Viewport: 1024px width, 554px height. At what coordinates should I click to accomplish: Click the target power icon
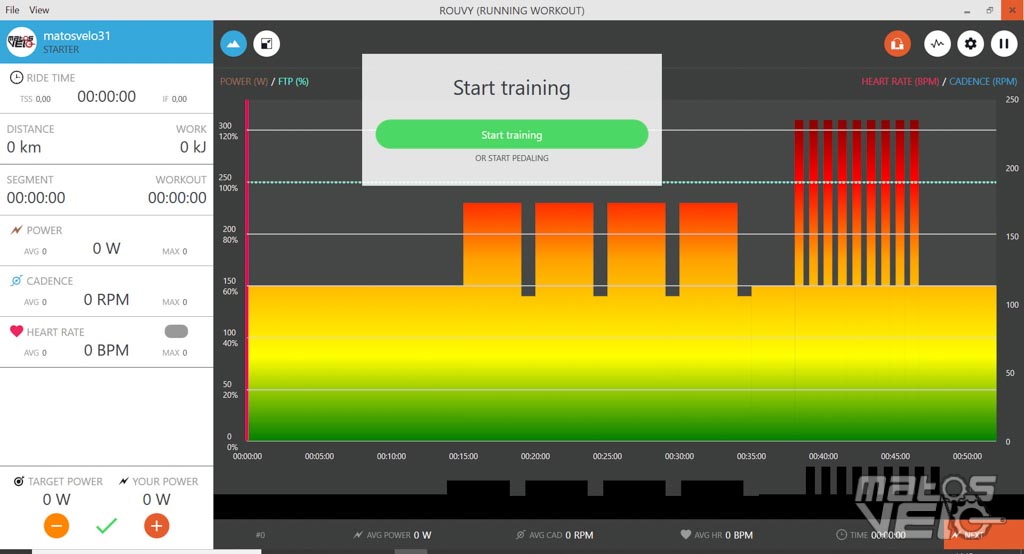tap(19, 481)
